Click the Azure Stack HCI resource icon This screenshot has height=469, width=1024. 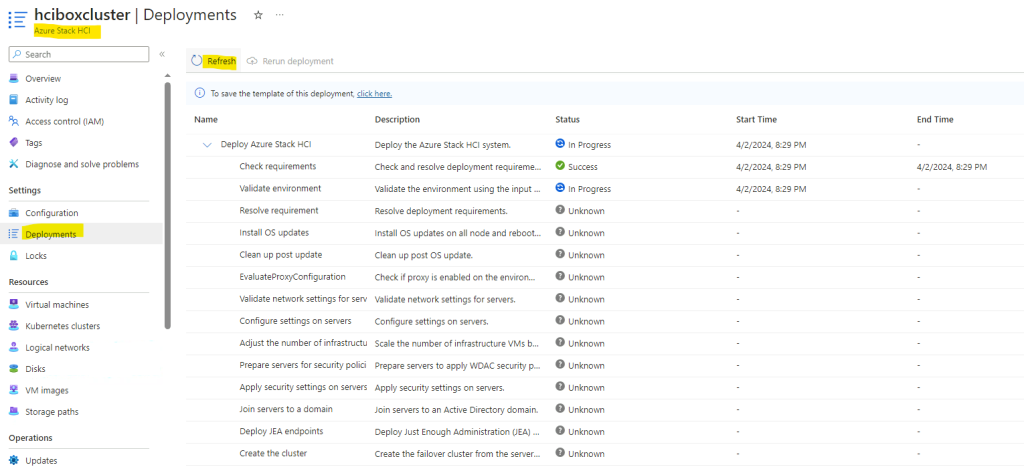tap(18, 19)
